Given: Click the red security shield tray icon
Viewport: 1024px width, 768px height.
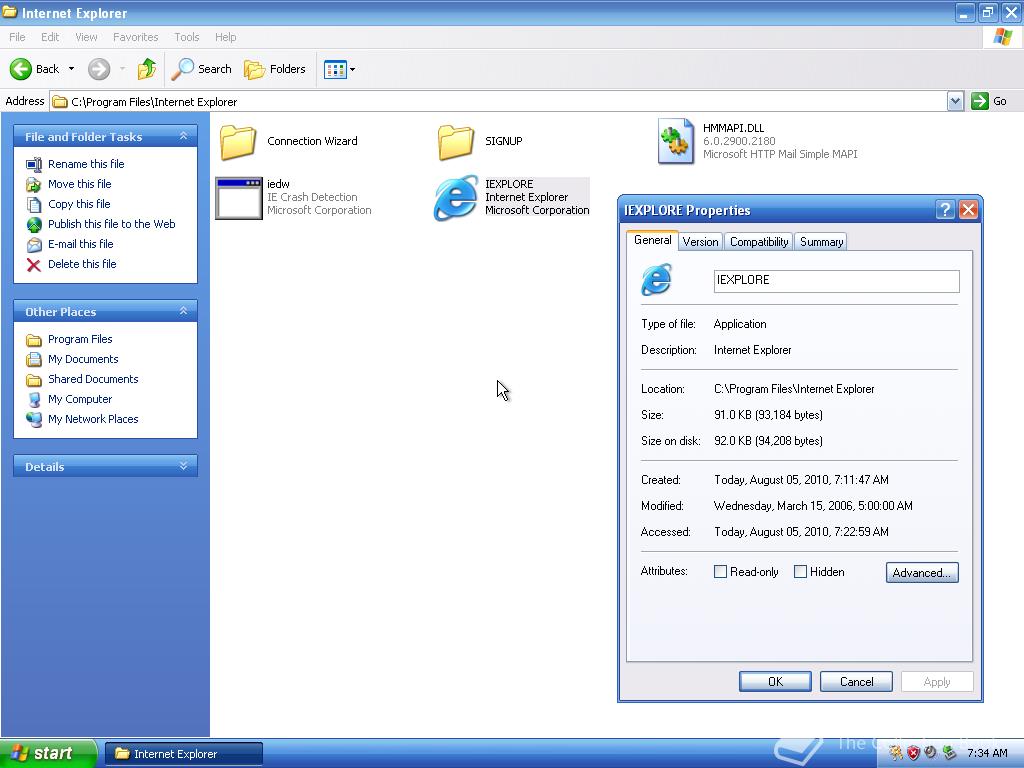Looking at the screenshot, I should [913, 753].
